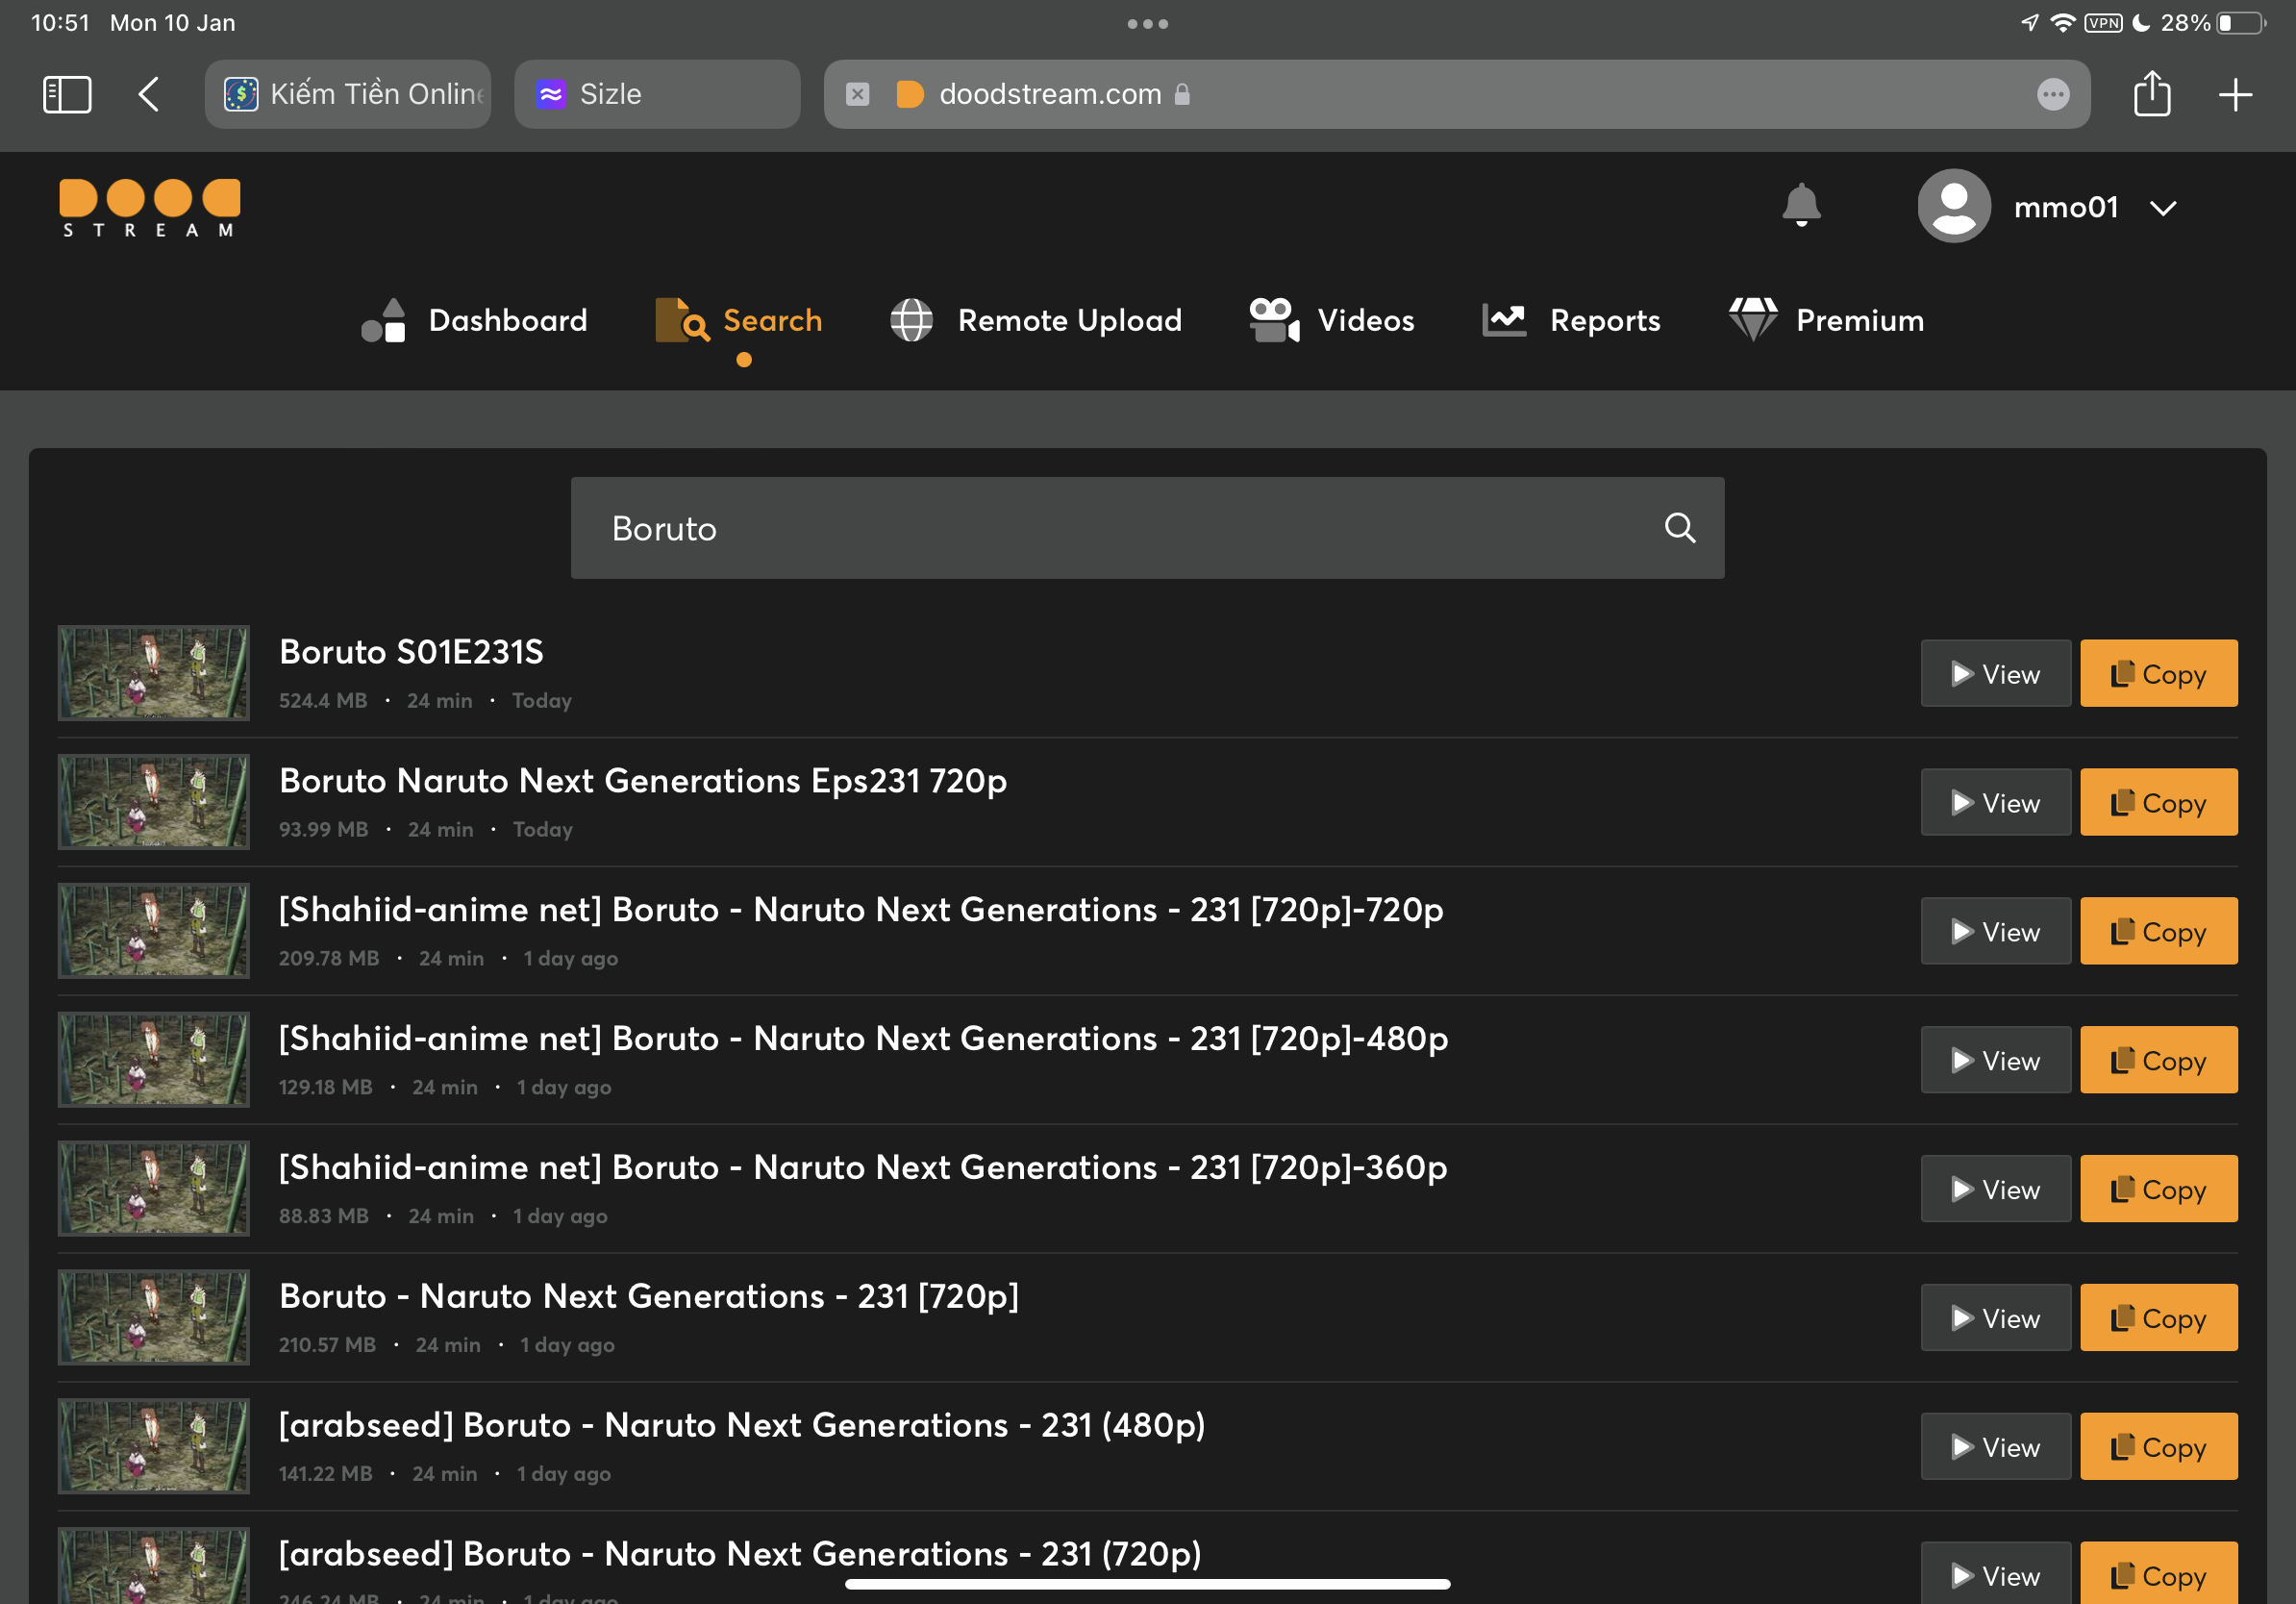Open the Dashboard menu item

(474, 320)
